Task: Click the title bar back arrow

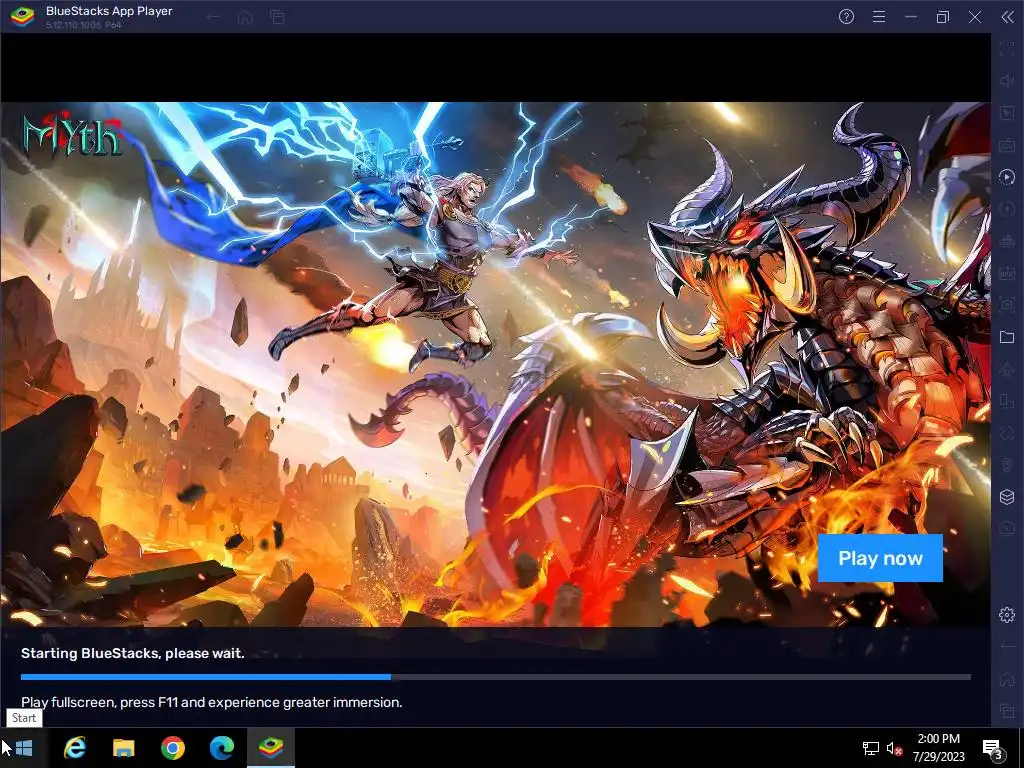Action: point(214,17)
